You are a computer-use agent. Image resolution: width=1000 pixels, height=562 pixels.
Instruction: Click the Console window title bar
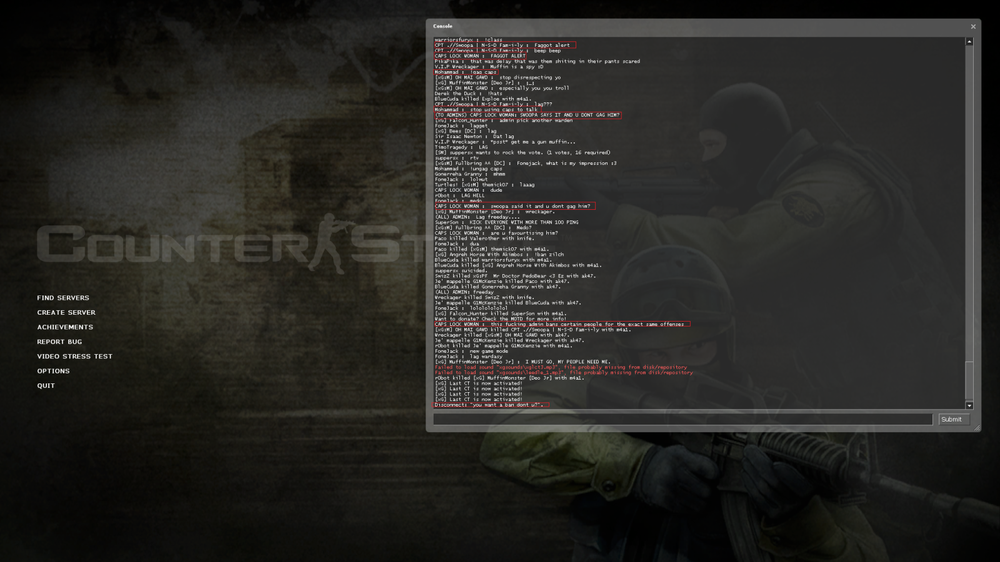click(698, 26)
